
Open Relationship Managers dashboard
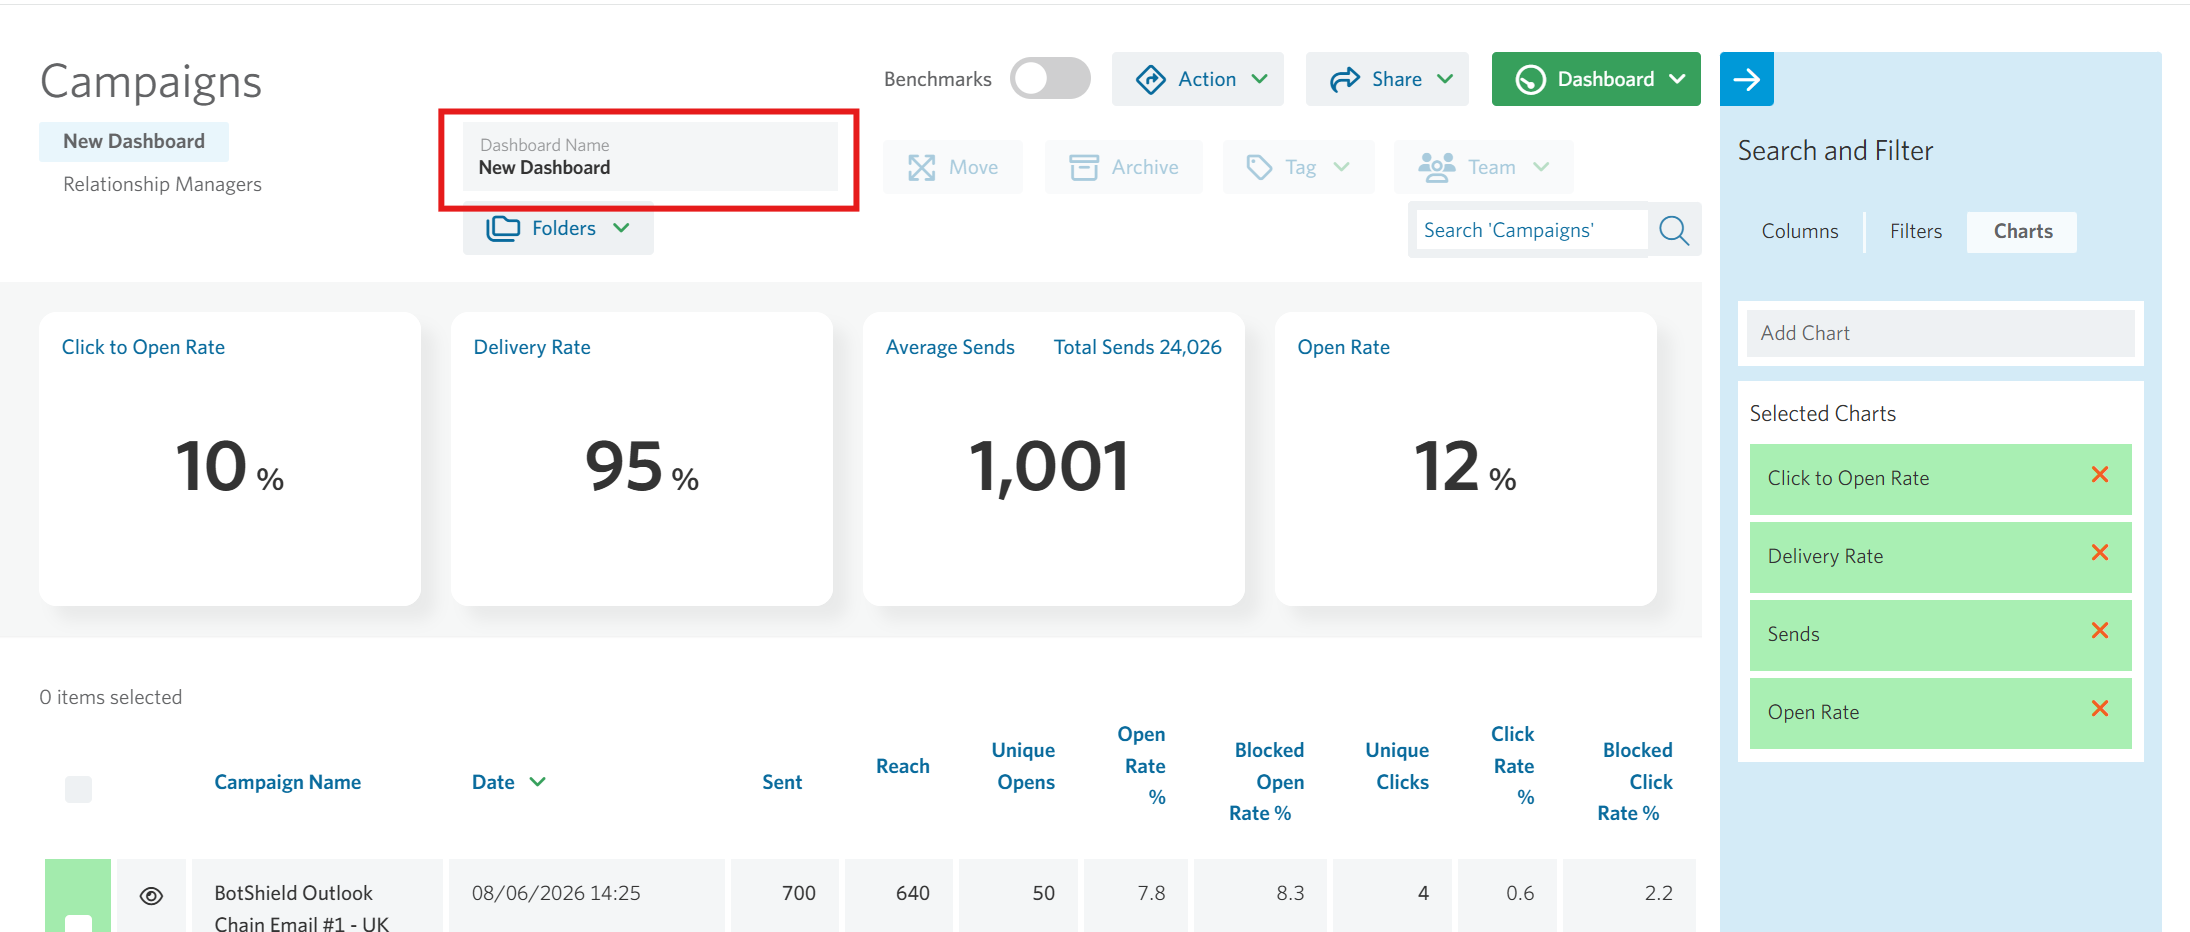[x=162, y=184]
